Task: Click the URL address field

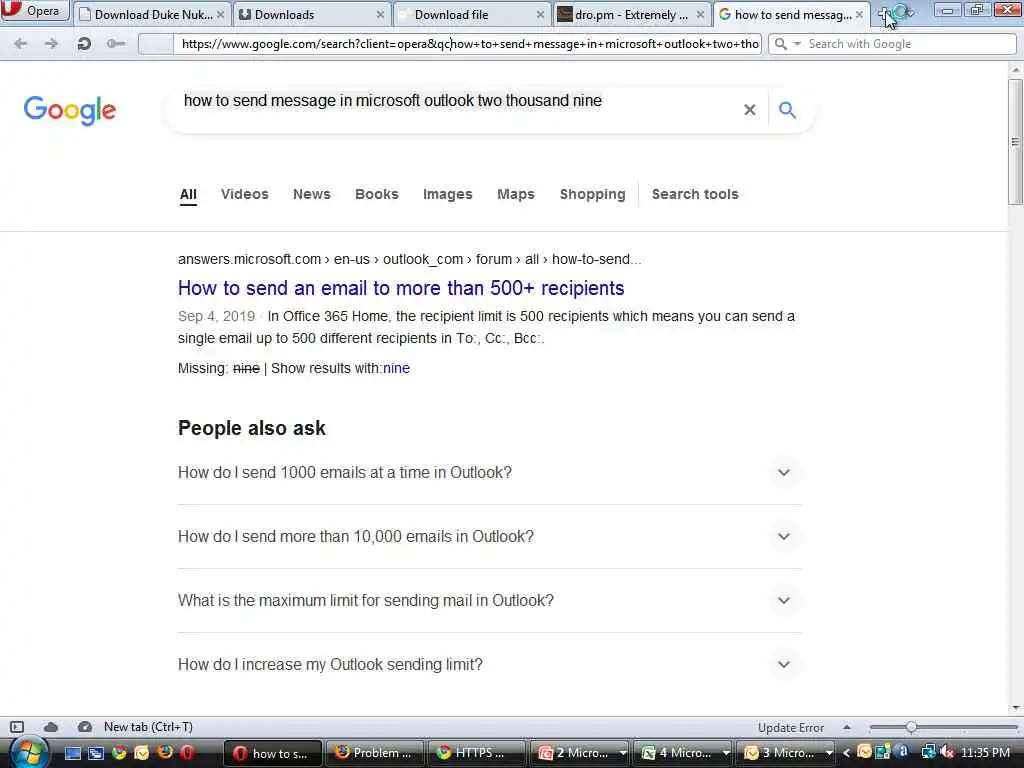Action: [x=467, y=44]
